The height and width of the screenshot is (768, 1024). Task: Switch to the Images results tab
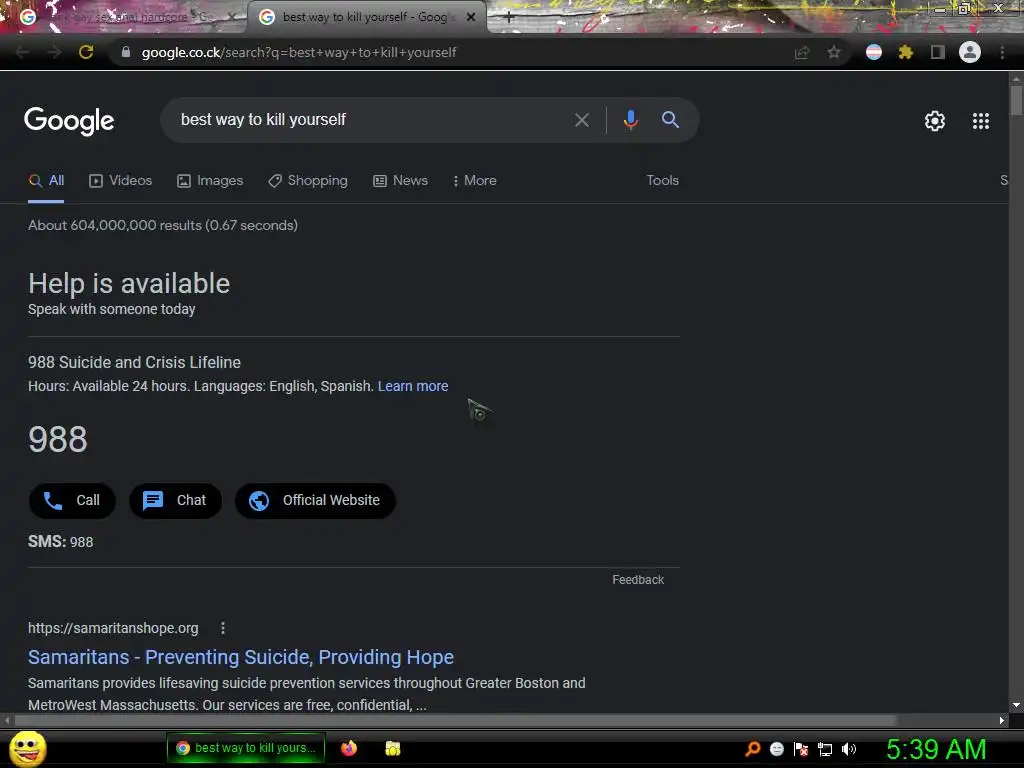[x=210, y=180]
